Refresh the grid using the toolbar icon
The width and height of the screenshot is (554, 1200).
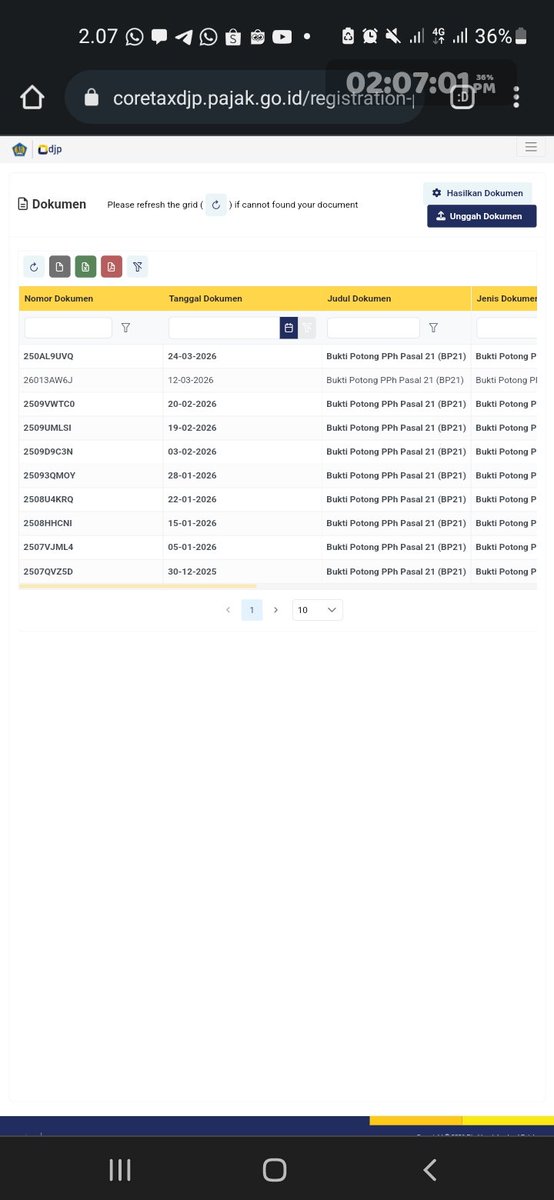coord(34,267)
